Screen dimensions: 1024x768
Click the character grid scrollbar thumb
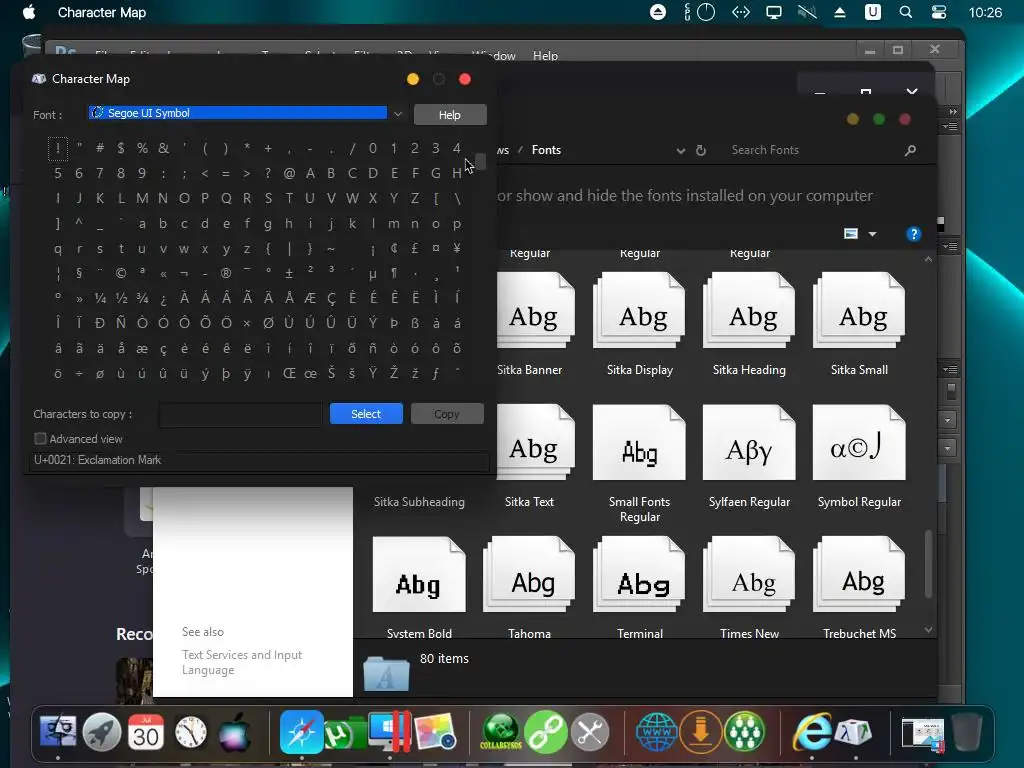[481, 161]
